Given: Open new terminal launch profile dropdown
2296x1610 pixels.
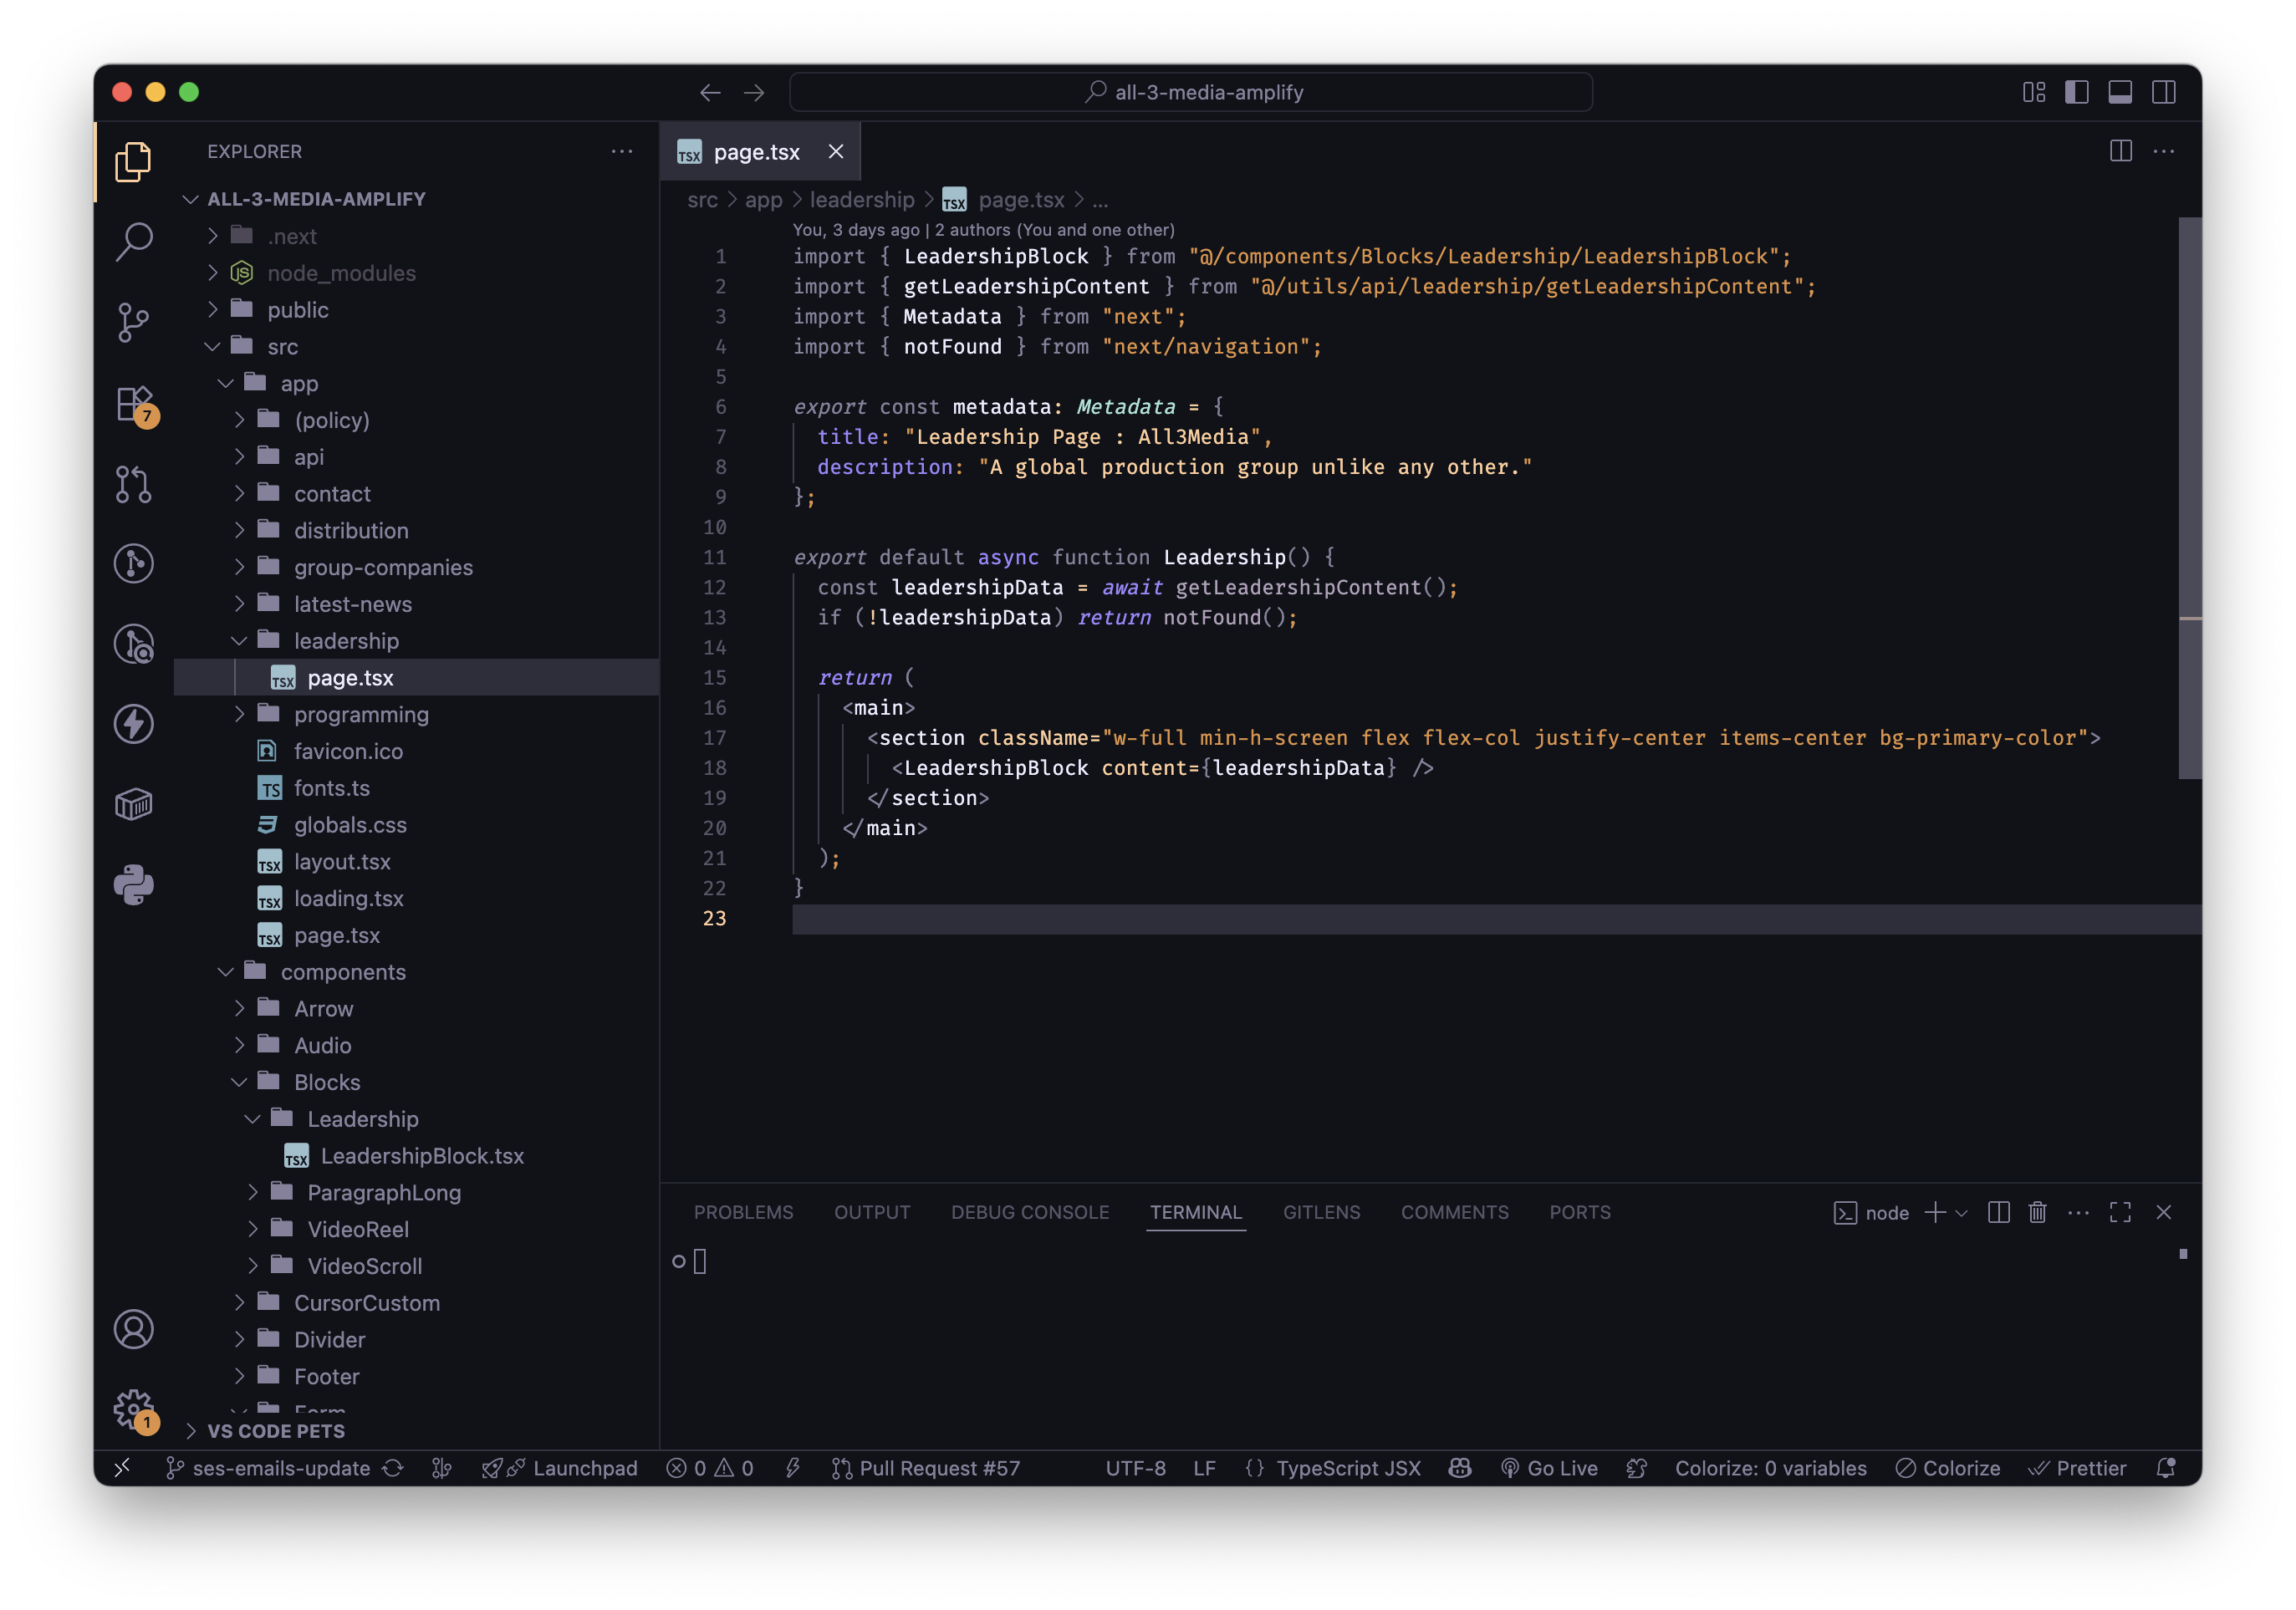Looking at the screenshot, I should pyautogui.click(x=1961, y=1213).
